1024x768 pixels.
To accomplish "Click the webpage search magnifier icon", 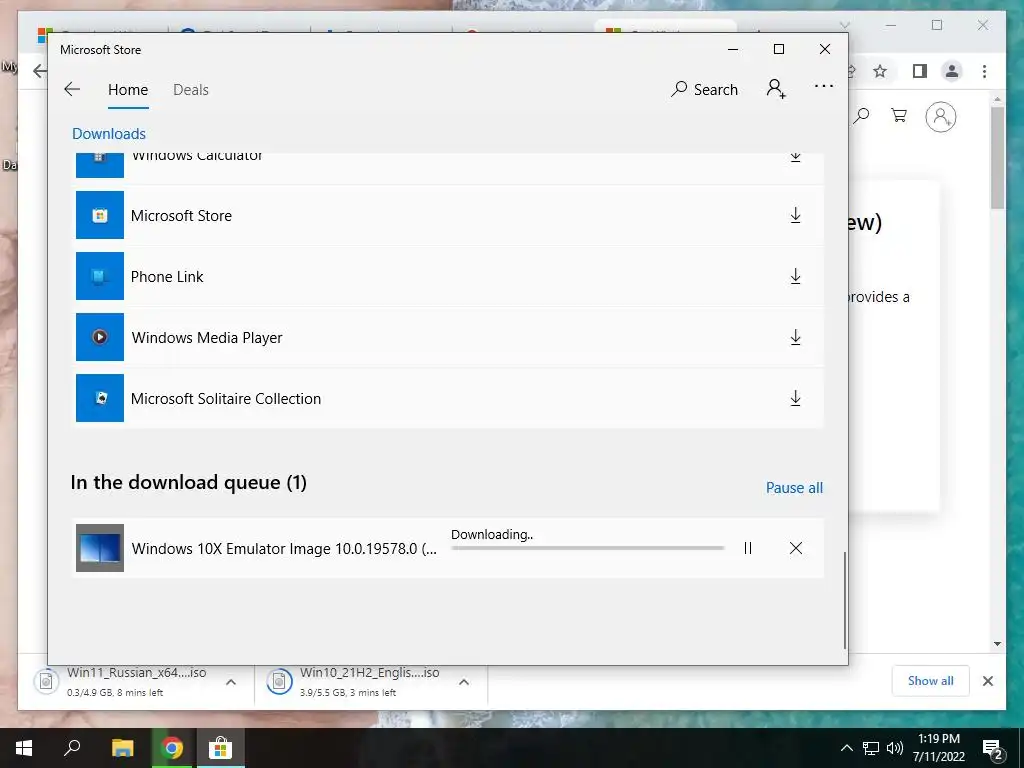I will point(861,116).
